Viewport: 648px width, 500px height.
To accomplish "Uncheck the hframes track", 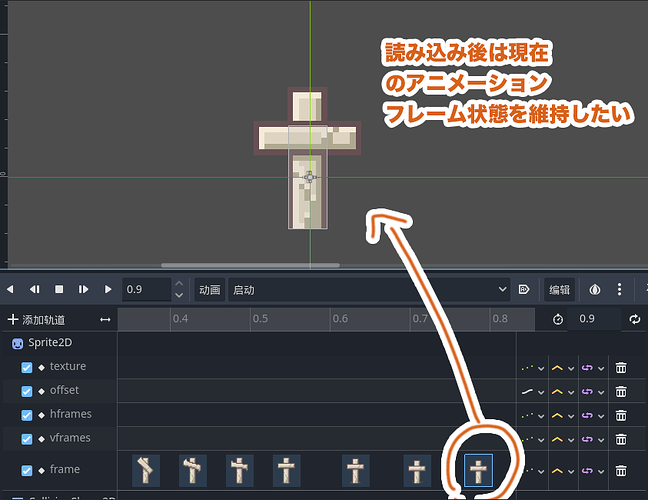I will (x=27, y=414).
